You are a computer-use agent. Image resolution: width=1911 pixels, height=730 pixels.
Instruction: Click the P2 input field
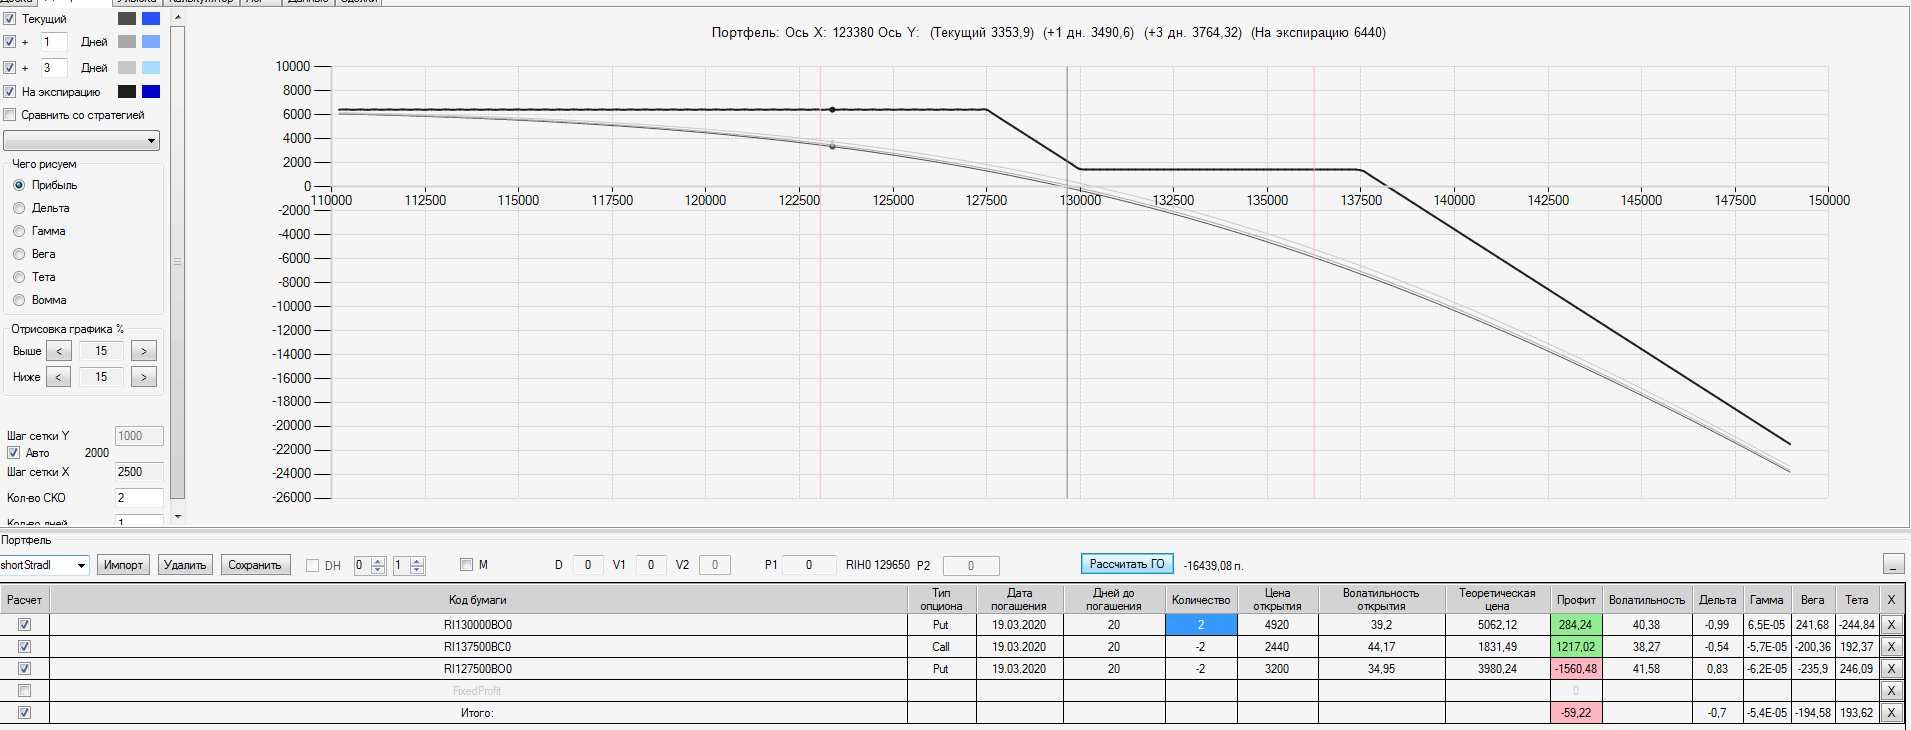click(x=971, y=566)
